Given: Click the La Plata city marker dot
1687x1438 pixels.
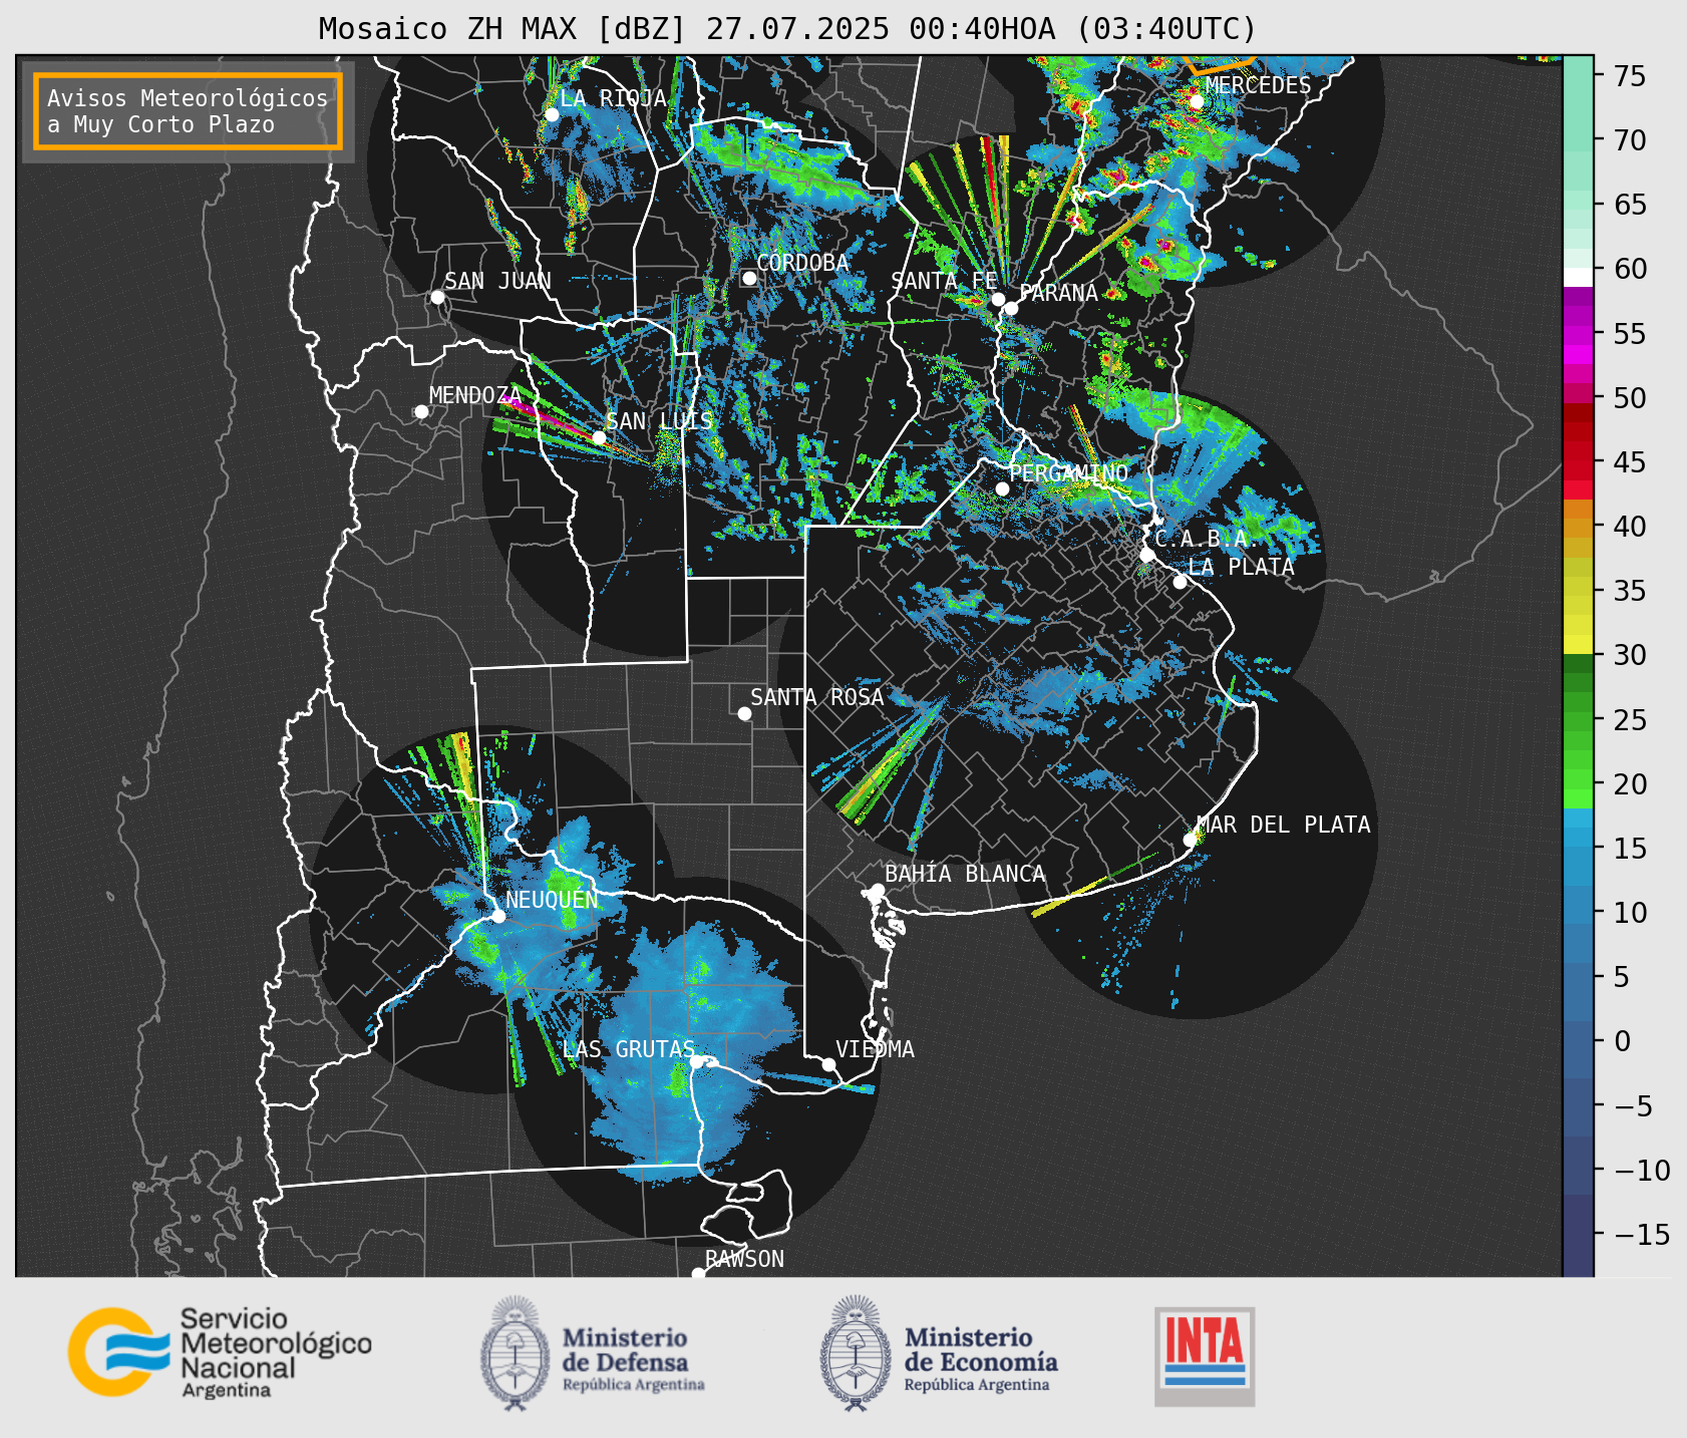Looking at the screenshot, I should (1180, 582).
